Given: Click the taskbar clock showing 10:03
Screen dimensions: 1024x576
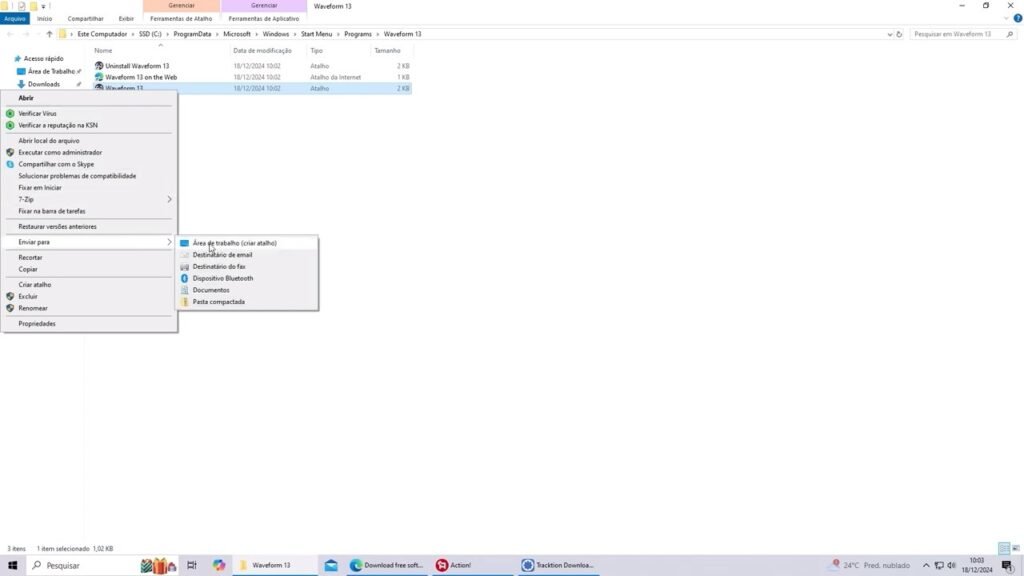Looking at the screenshot, I should 977,566.
